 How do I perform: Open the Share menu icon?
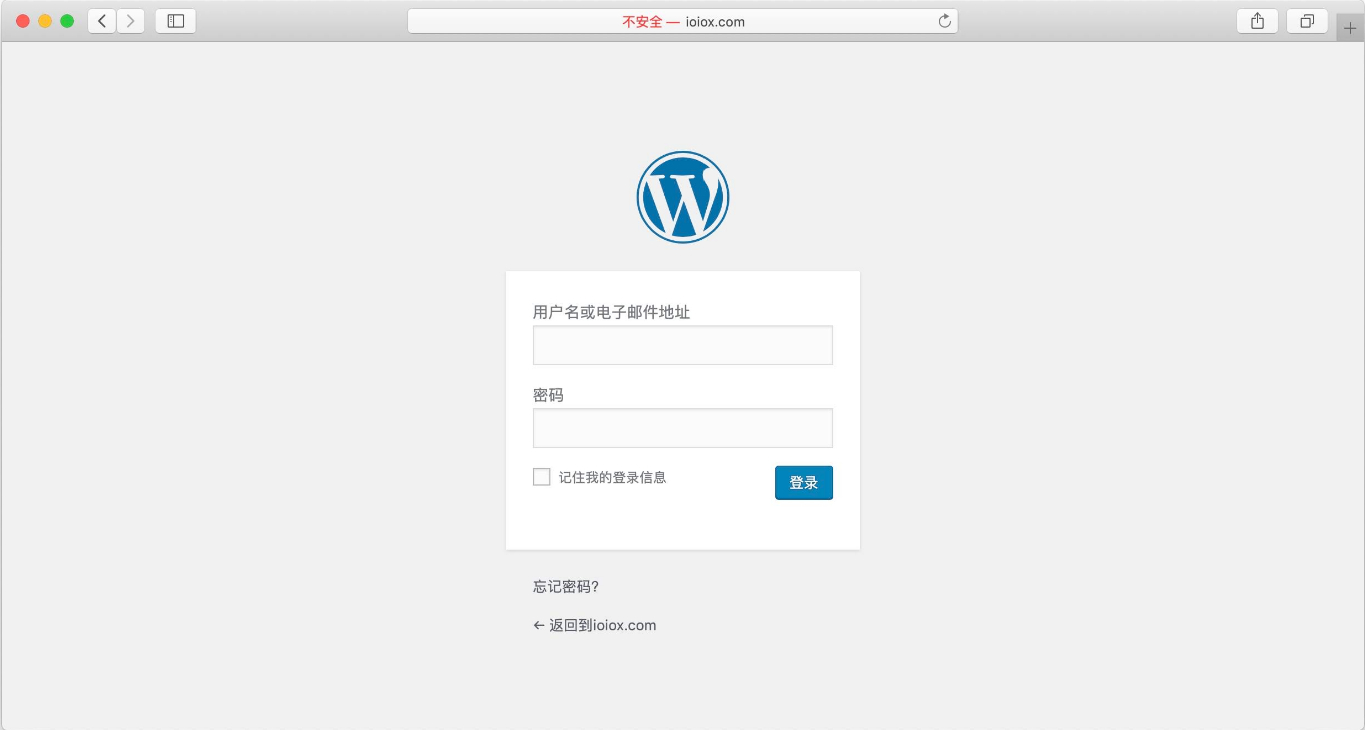point(1258,21)
